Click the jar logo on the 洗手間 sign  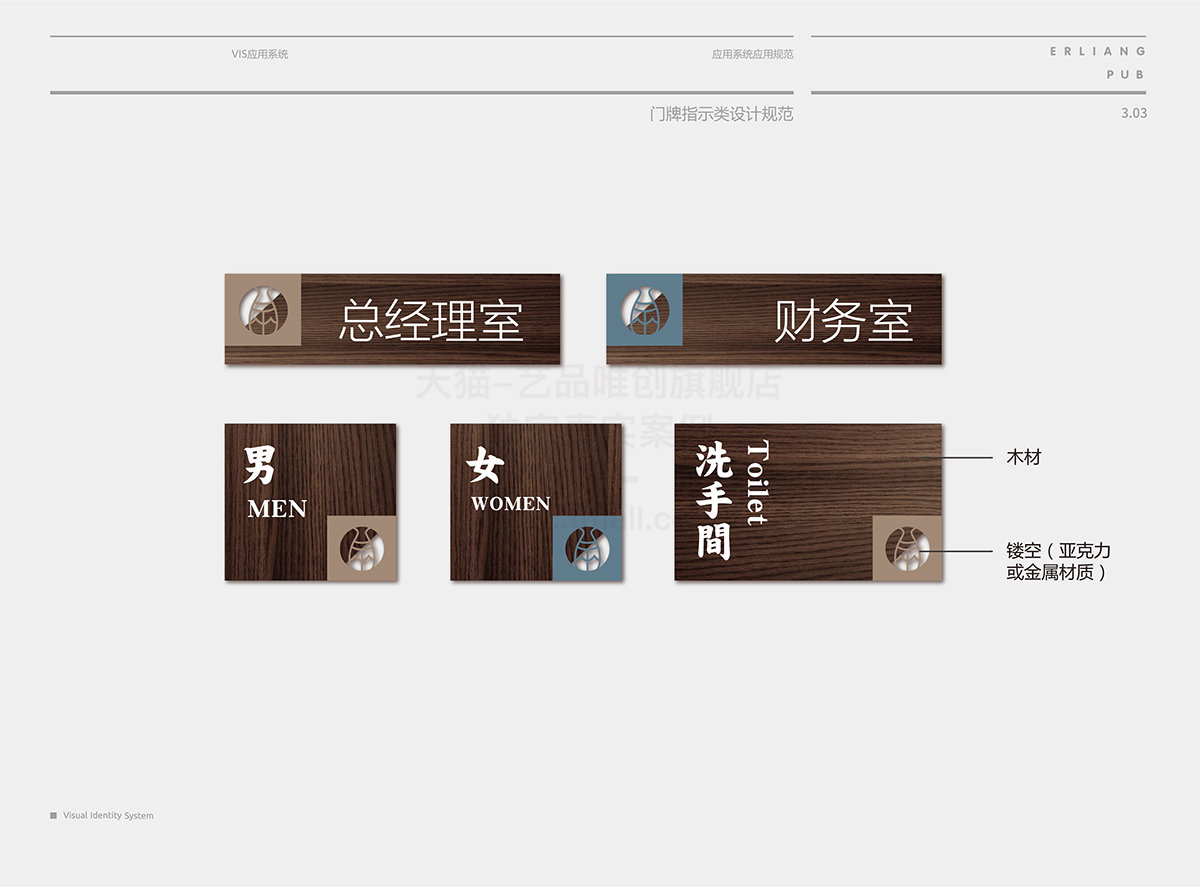point(907,548)
